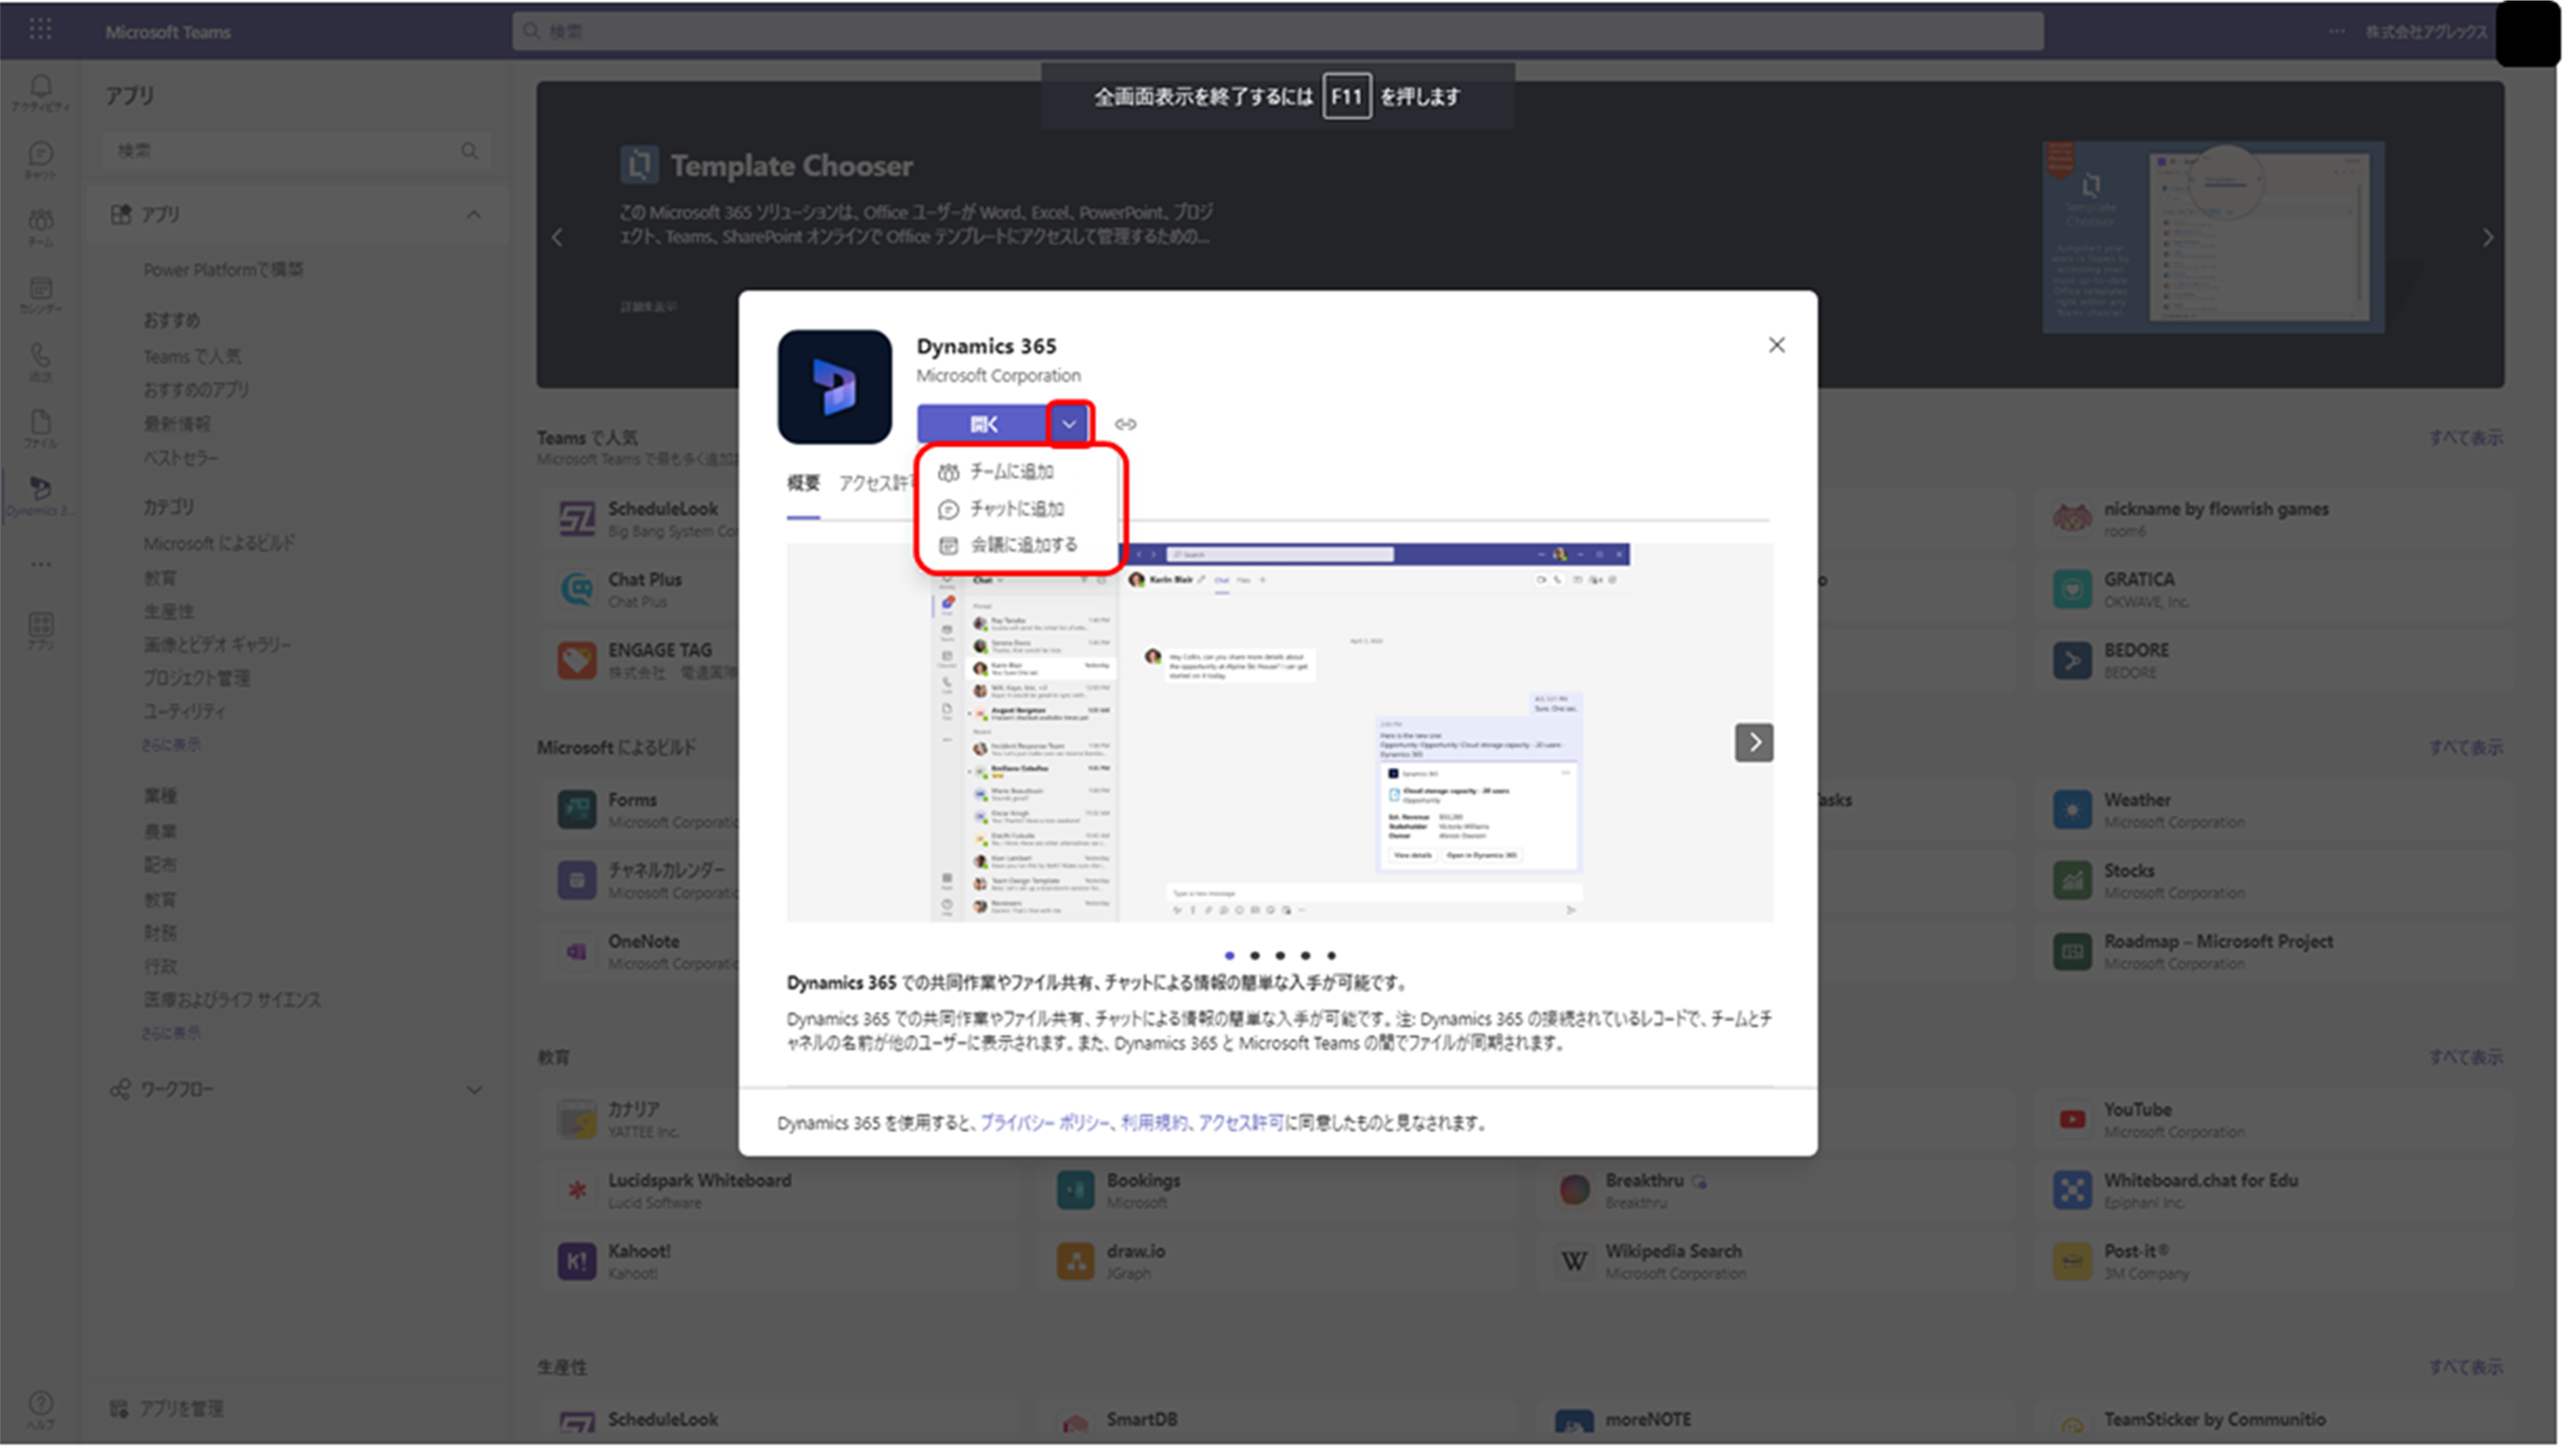Go to Chat in the left rail
The width and height of the screenshot is (2576, 1452).
click(x=41, y=159)
